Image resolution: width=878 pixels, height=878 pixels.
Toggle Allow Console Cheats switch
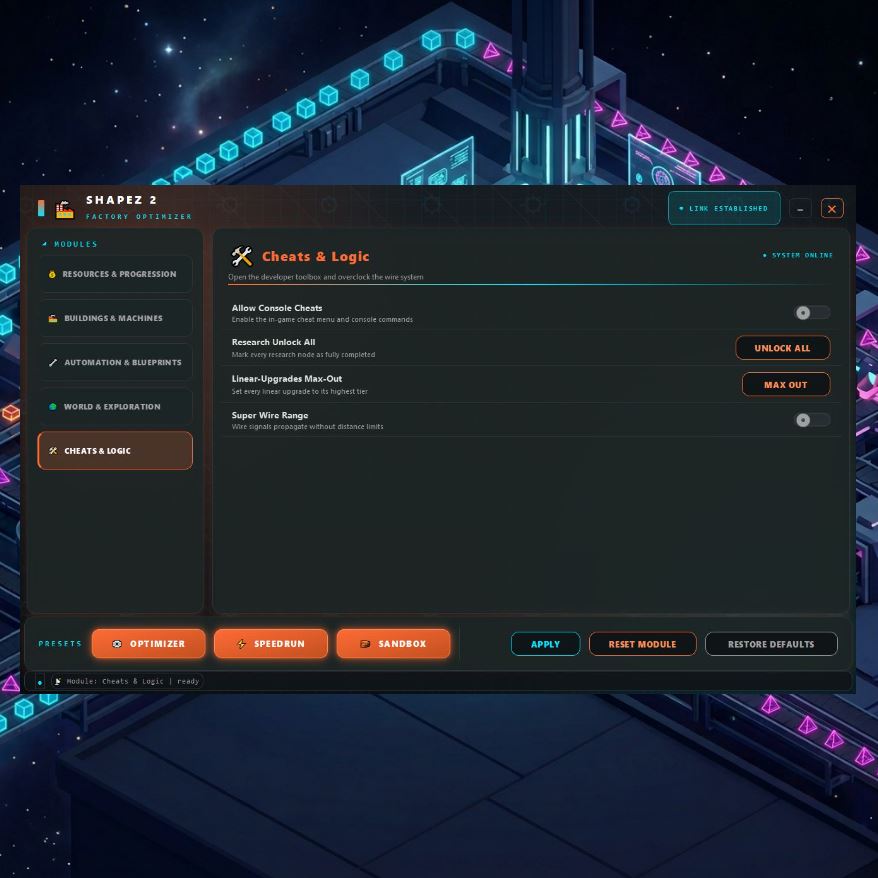click(812, 312)
